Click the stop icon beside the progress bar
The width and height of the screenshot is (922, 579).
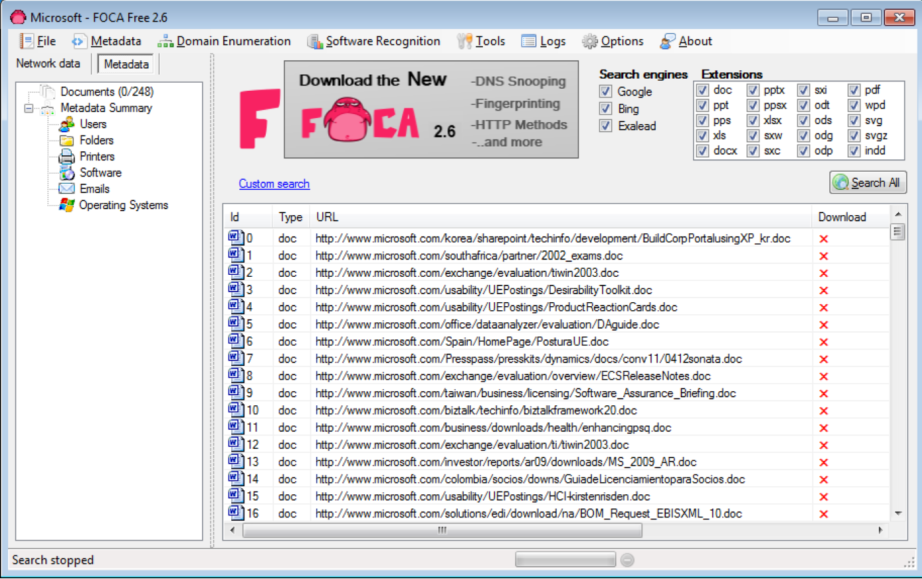point(627,560)
